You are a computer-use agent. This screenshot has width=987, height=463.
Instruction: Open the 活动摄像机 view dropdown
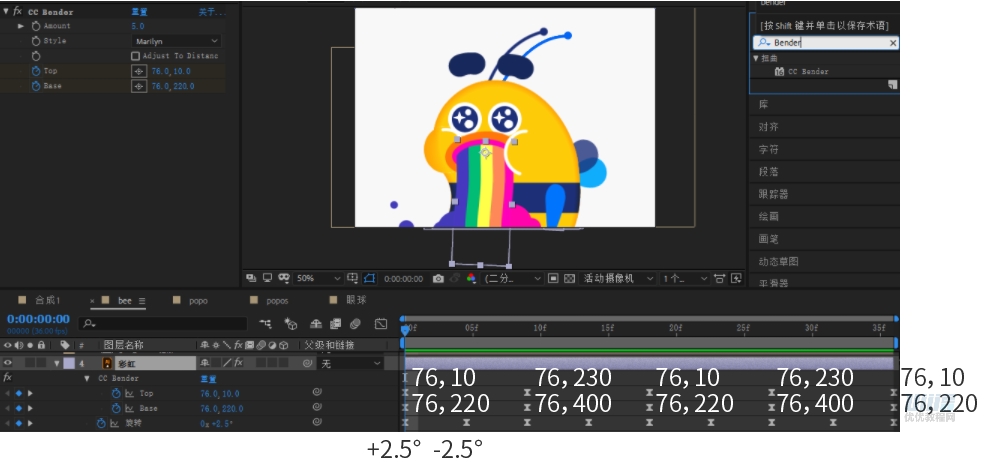pyautogui.click(x=618, y=278)
